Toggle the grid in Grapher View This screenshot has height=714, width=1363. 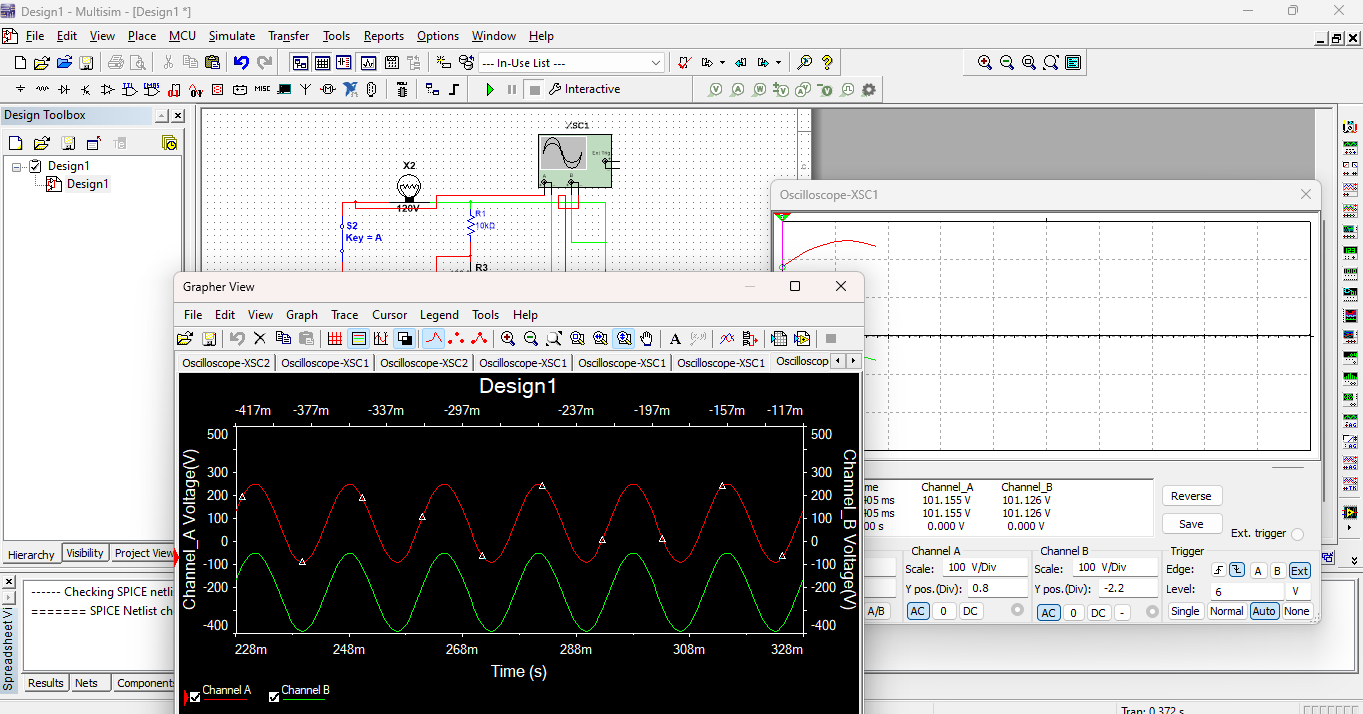click(335, 338)
